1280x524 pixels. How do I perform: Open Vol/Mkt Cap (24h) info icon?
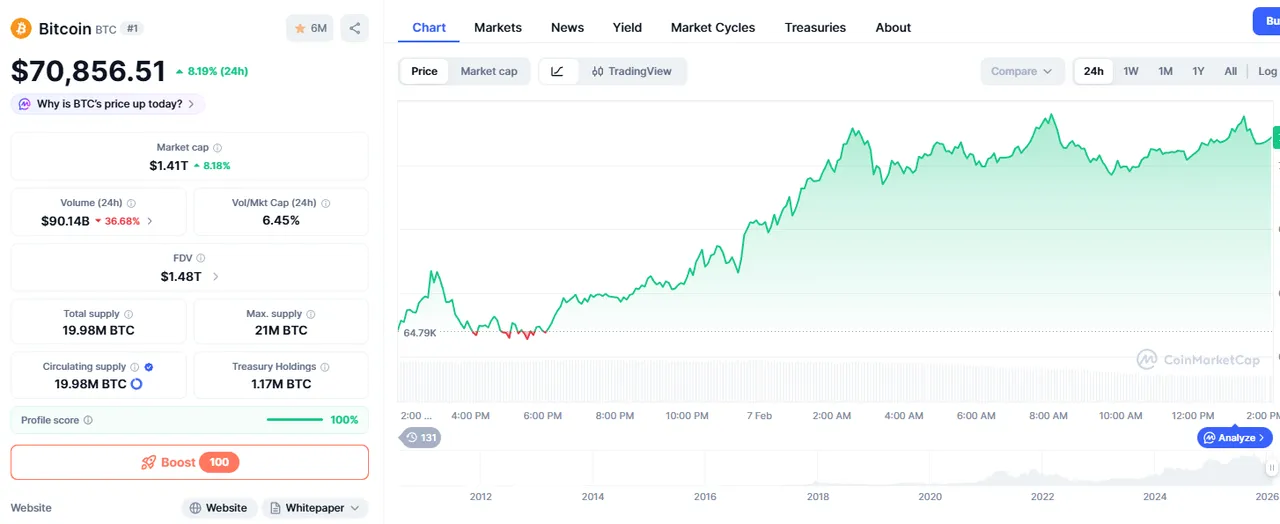(x=326, y=203)
